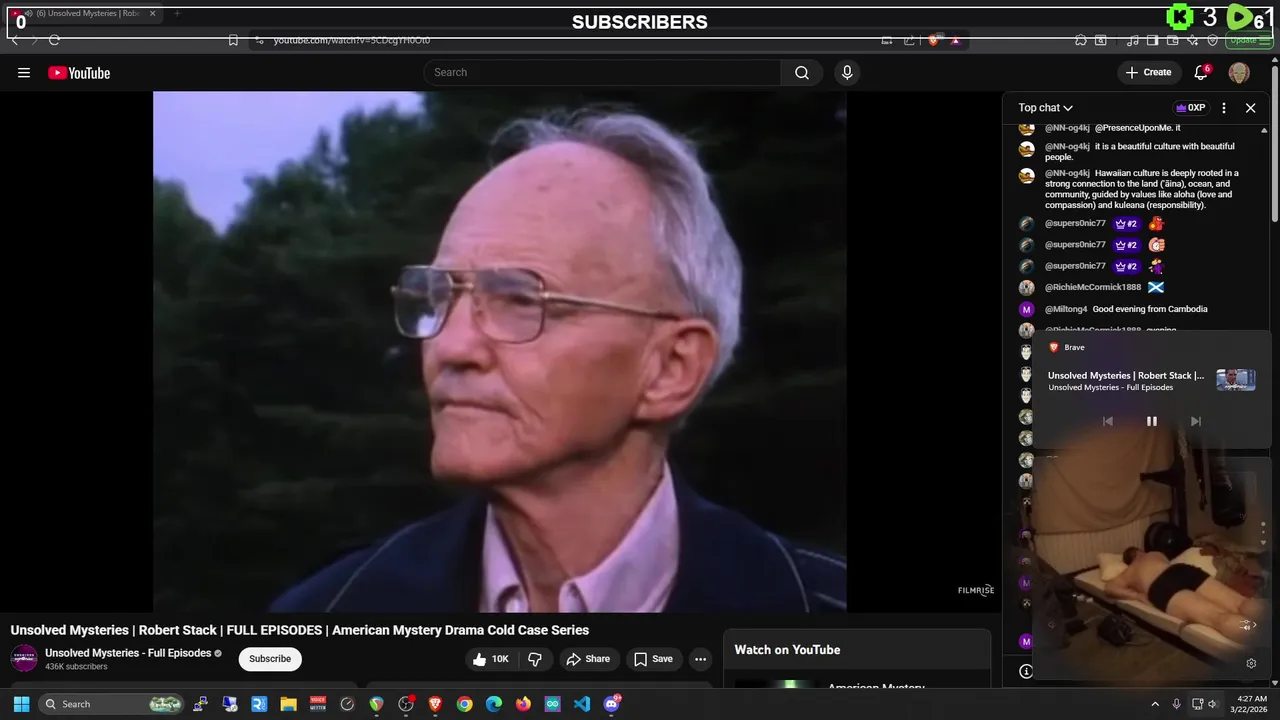Skip to next track in media popup

1195,421
